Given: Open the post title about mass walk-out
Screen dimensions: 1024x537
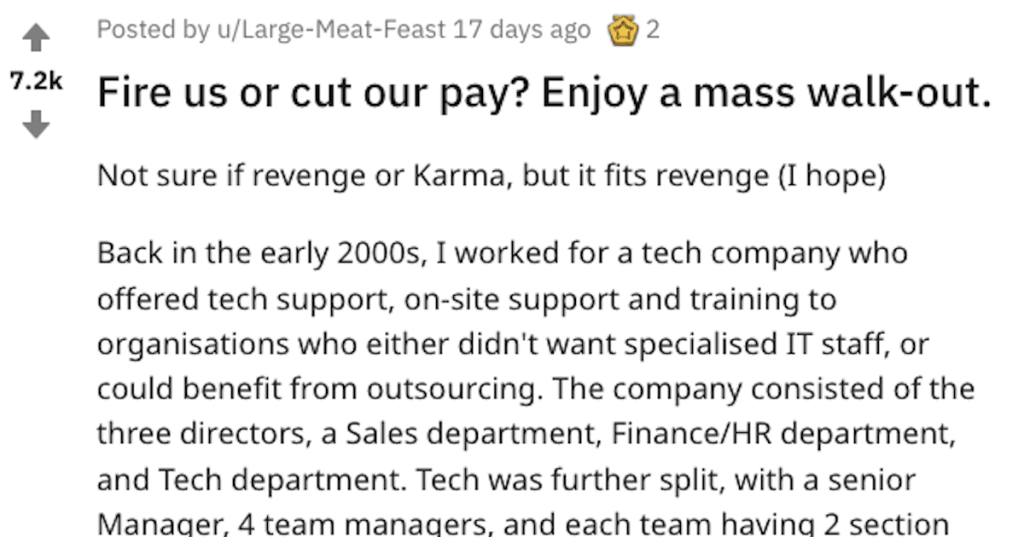Looking at the screenshot, I should click(x=545, y=93).
